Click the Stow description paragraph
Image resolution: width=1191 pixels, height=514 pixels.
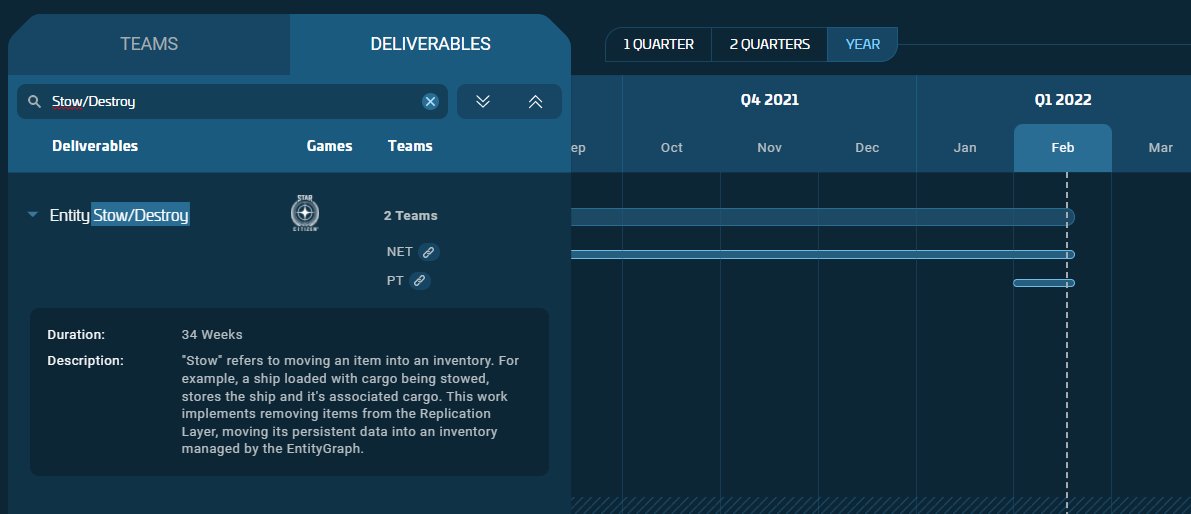pos(350,405)
